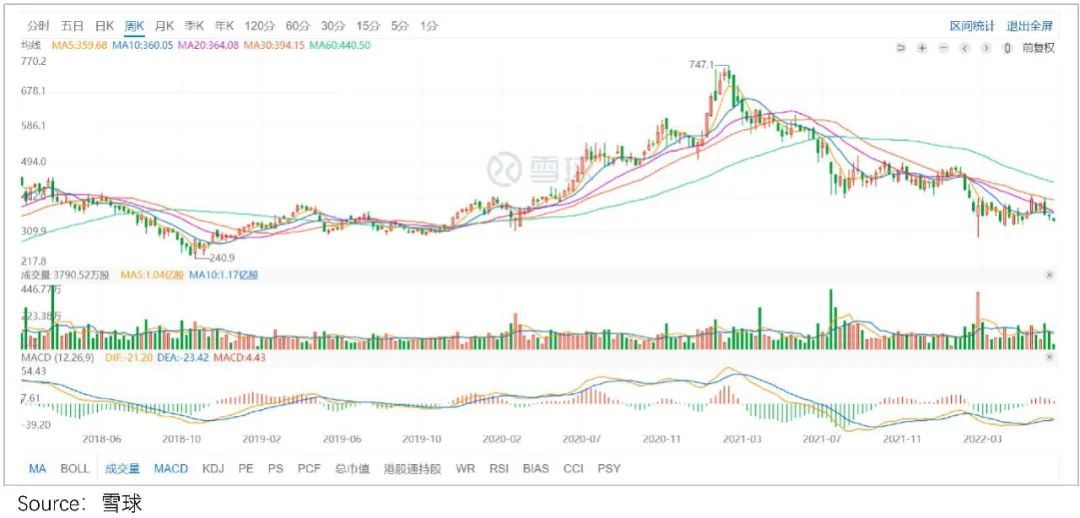Open the 前复权 adjustment dropdown
This screenshot has width=1080, height=518.
(1038, 47)
